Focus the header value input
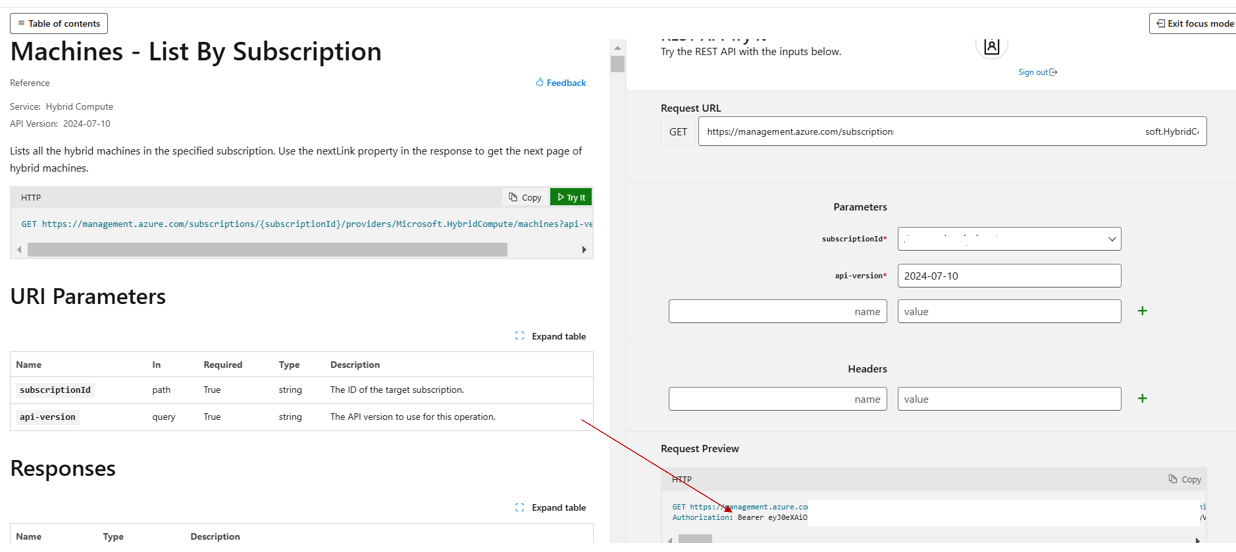The height and width of the screenshot is (552, 1236). click(1009, 398)
